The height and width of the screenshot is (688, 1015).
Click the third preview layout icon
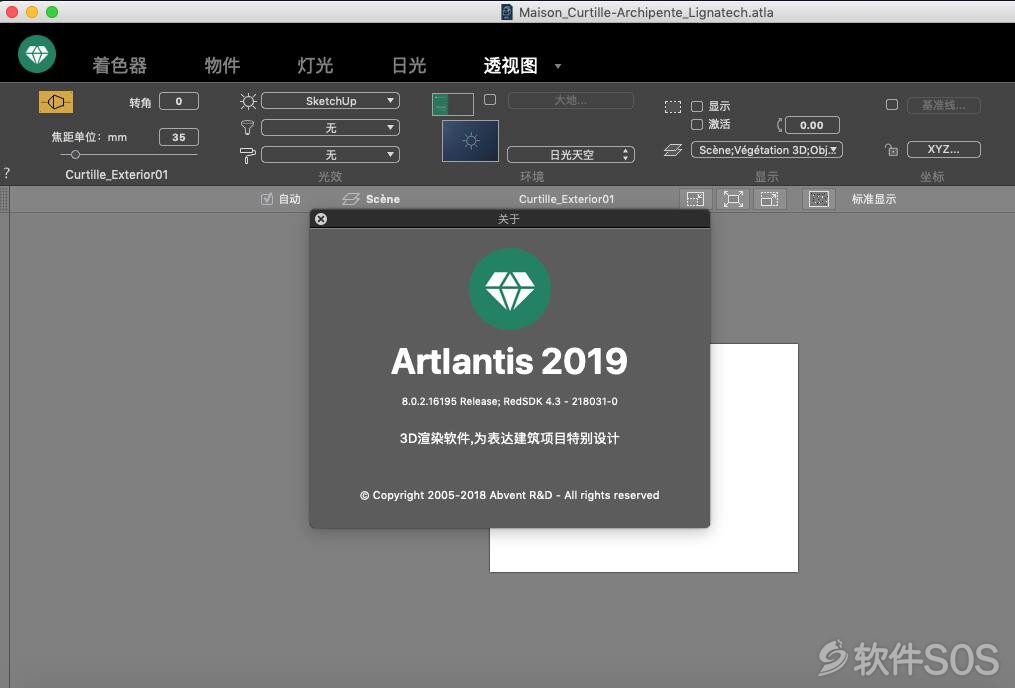[x=770, y=199]
